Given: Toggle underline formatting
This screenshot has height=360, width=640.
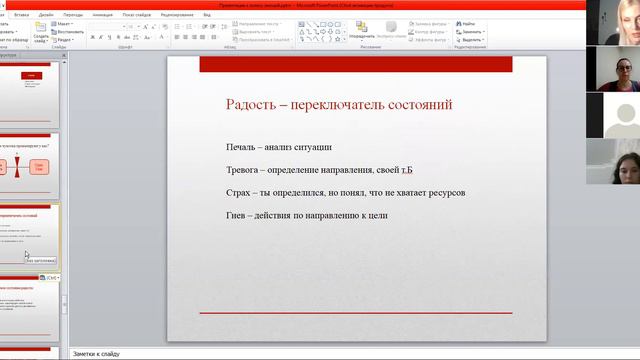Looking at the screenshot, I should pyautogui.click(x=109, y=37).
